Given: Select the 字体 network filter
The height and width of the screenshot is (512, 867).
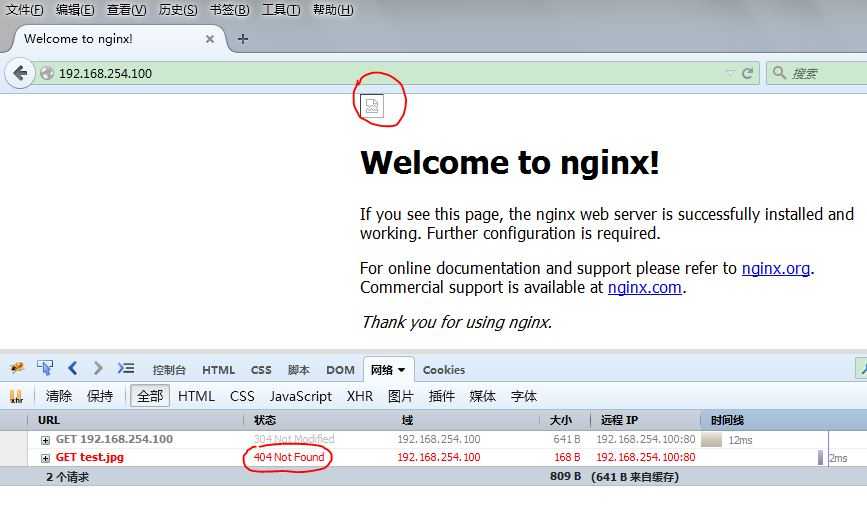Looking at the screenshot, I should tap(524, 396).
